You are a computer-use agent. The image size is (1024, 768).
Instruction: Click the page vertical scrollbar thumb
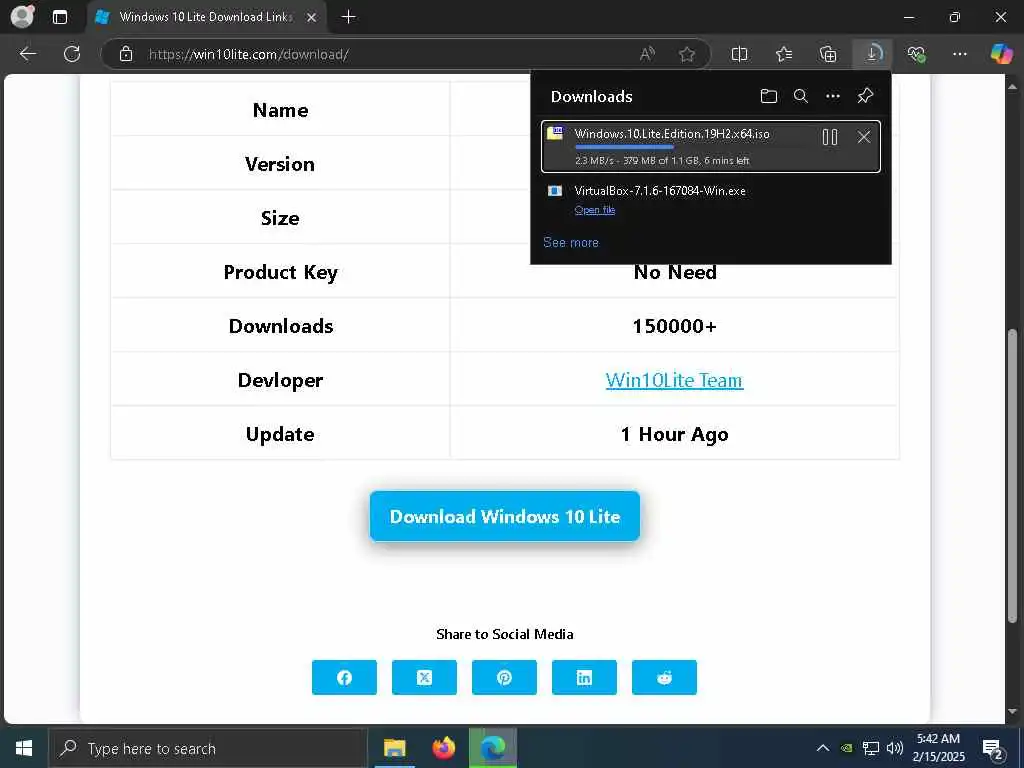pyautogui.click(x=1012, y=475)
